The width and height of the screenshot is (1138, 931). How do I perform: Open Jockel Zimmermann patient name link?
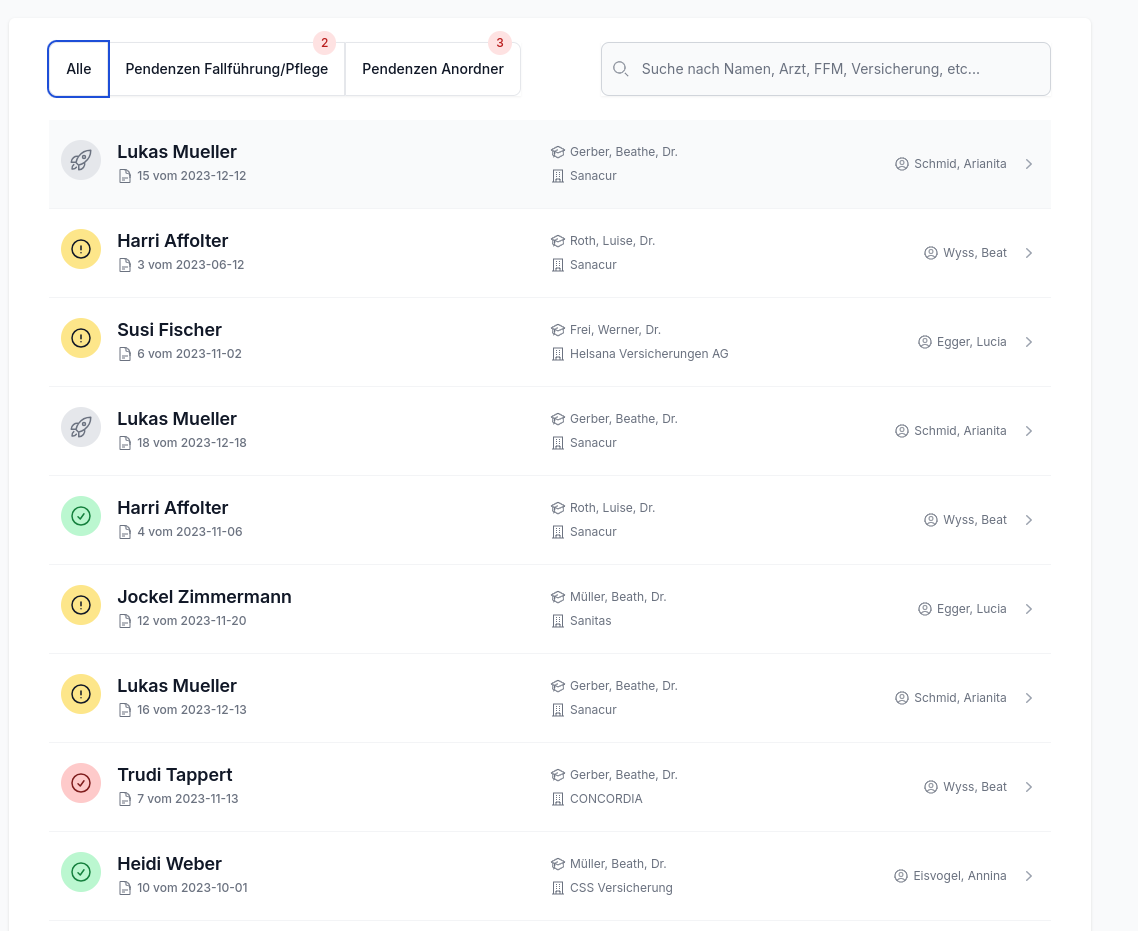coord(204,597)
